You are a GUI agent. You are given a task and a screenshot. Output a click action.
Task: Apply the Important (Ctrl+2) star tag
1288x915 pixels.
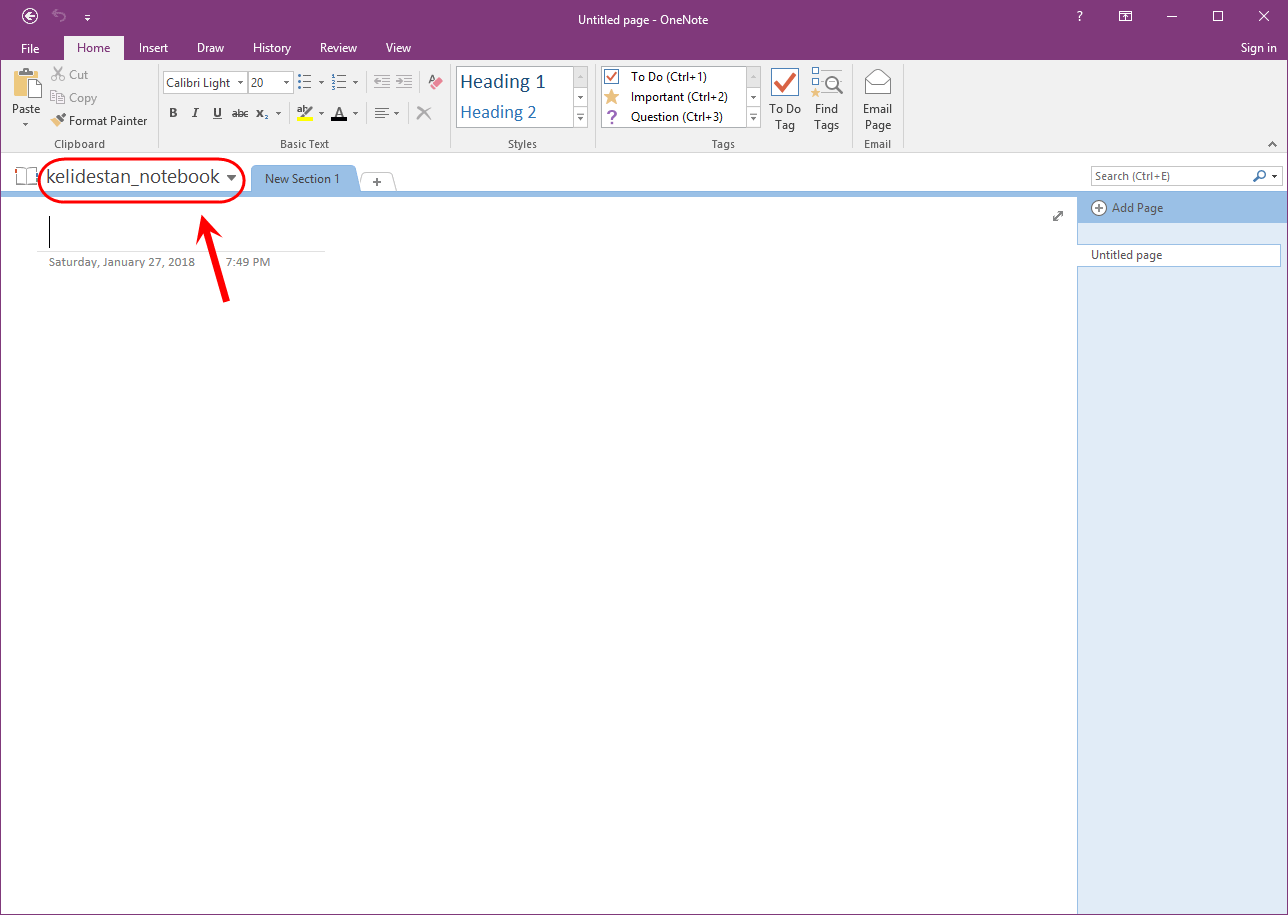(678, 97)
